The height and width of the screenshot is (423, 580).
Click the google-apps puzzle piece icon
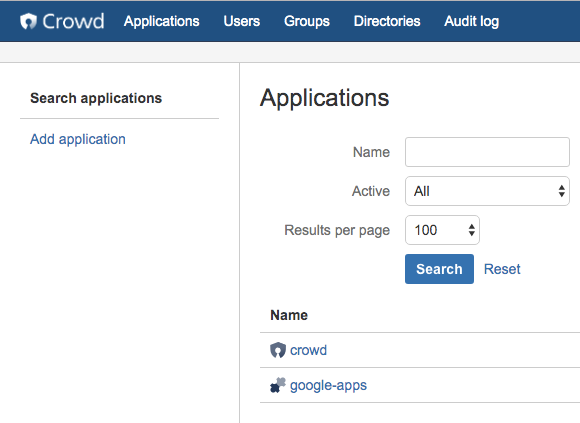[x=277, y=385]
